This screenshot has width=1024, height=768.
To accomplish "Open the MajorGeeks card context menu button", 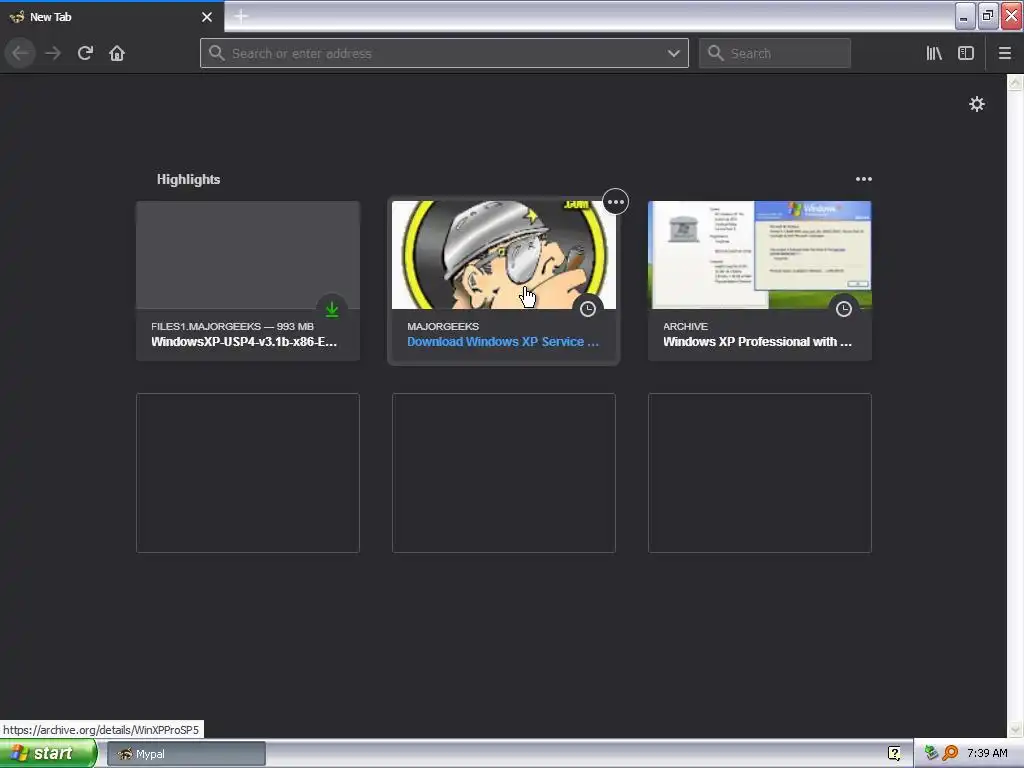I will [615, 202].
